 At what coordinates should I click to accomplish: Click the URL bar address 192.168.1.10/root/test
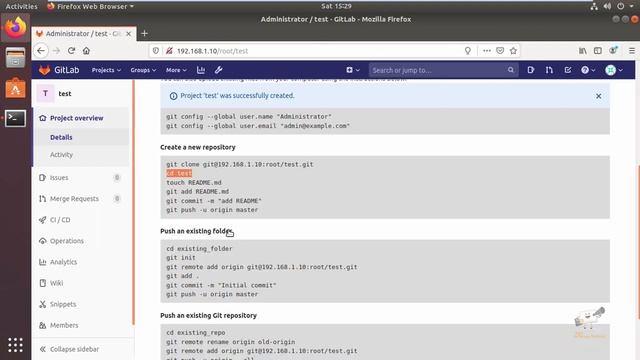pyautogui.click(x=212, y=51)
